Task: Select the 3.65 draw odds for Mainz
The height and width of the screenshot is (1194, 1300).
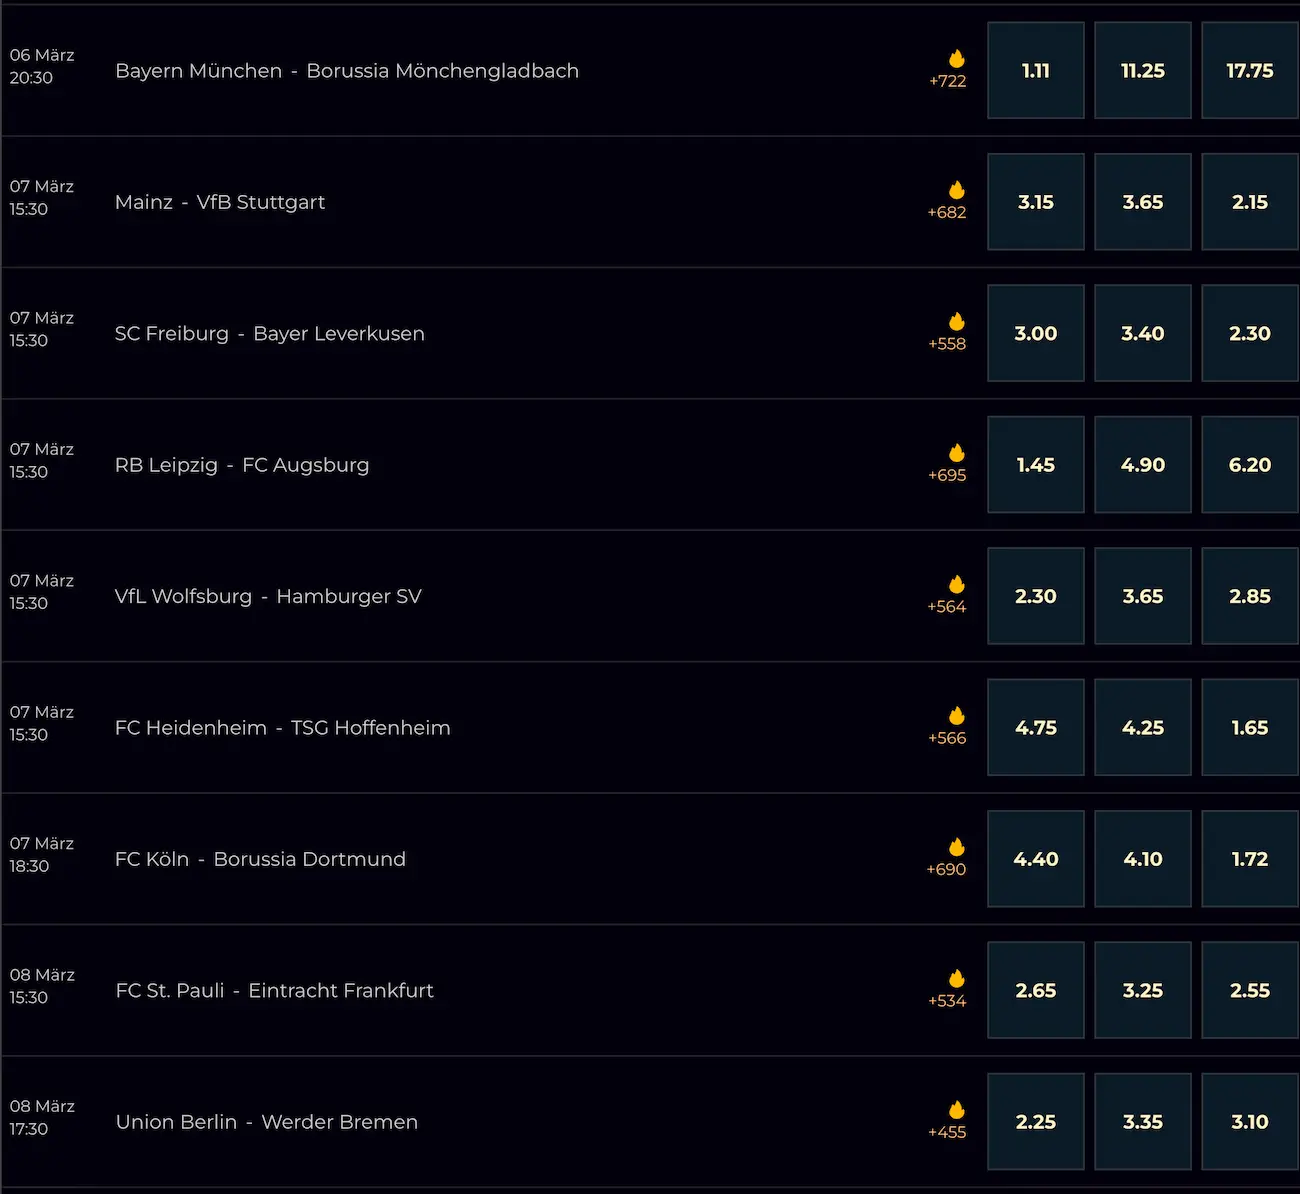Action: tap(1142, 201)
